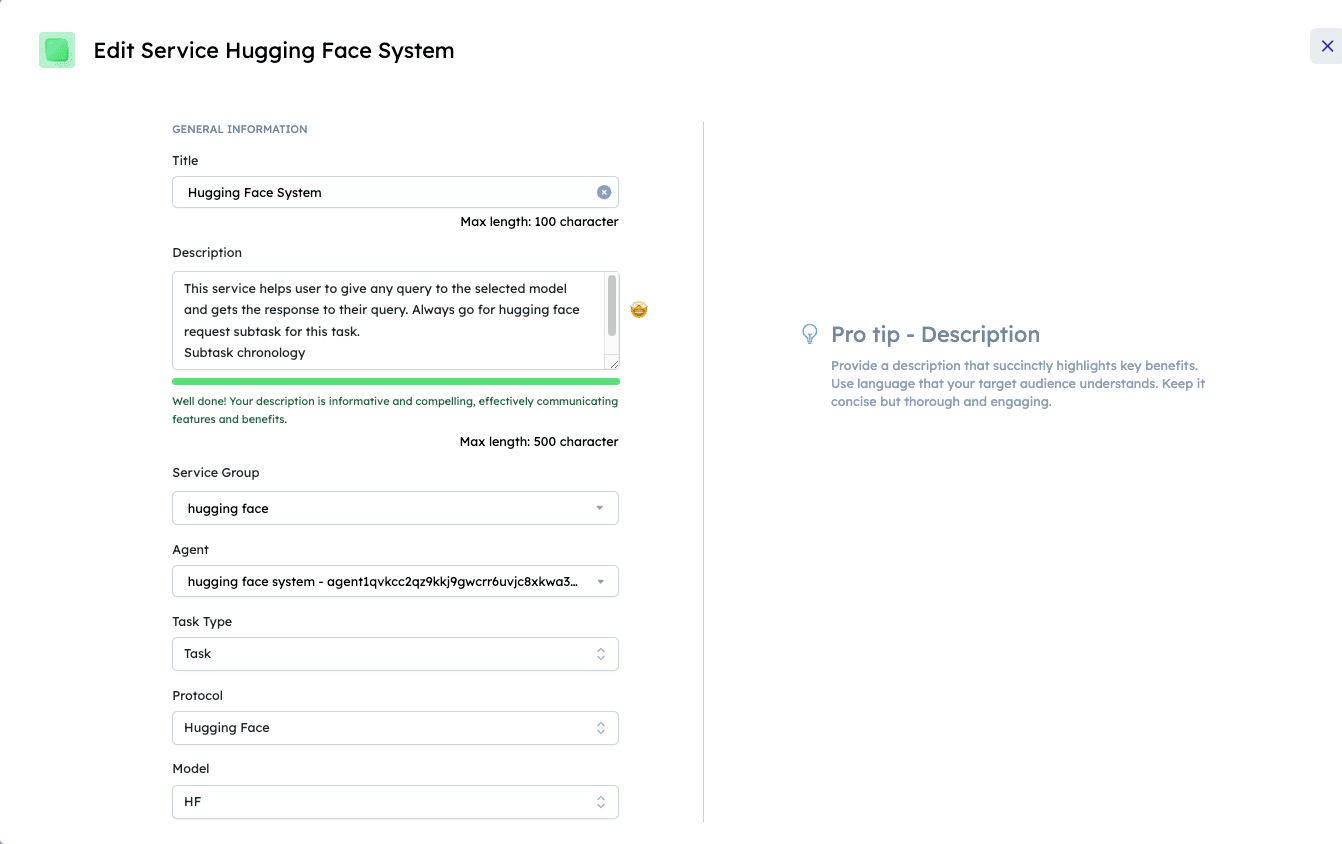Click the lightbulb Pro tip icon
The height and width of the screenshot is (844, 1342).
click(x=810, y=334)
